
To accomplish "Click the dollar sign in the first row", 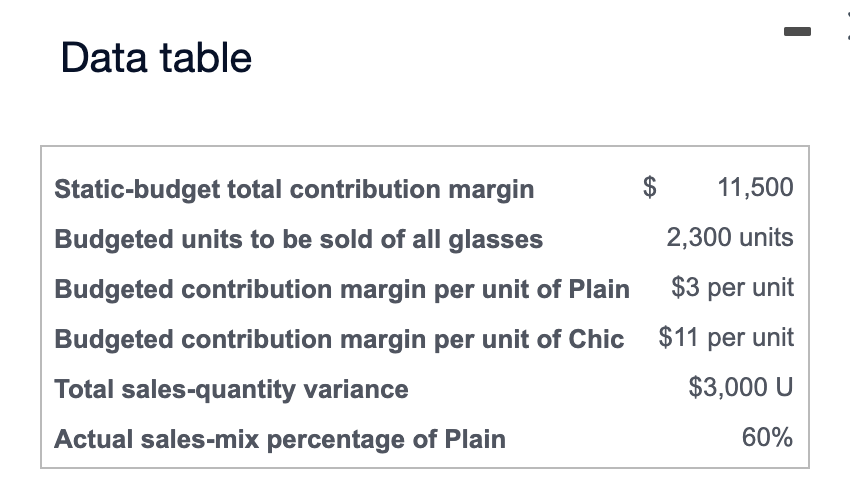I will pyautogui.click(x=649, y=187).
